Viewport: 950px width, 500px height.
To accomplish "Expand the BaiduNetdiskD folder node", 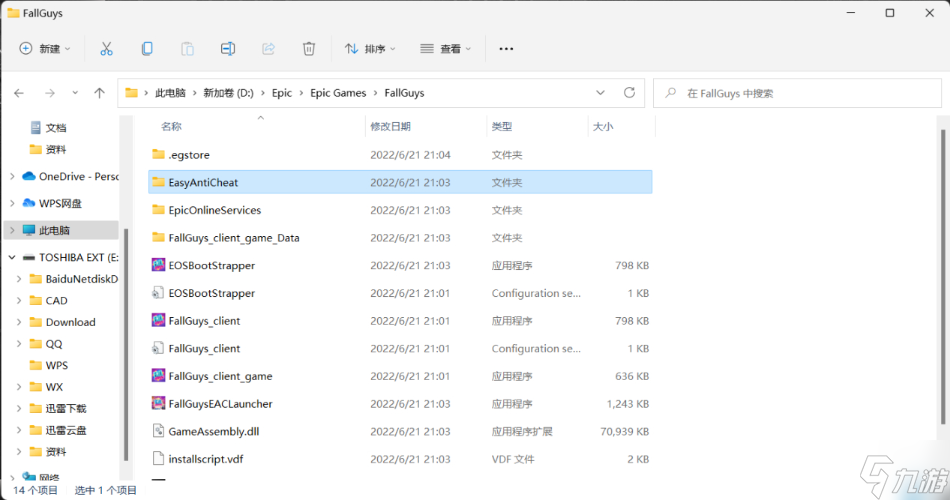I will point(19,279).
